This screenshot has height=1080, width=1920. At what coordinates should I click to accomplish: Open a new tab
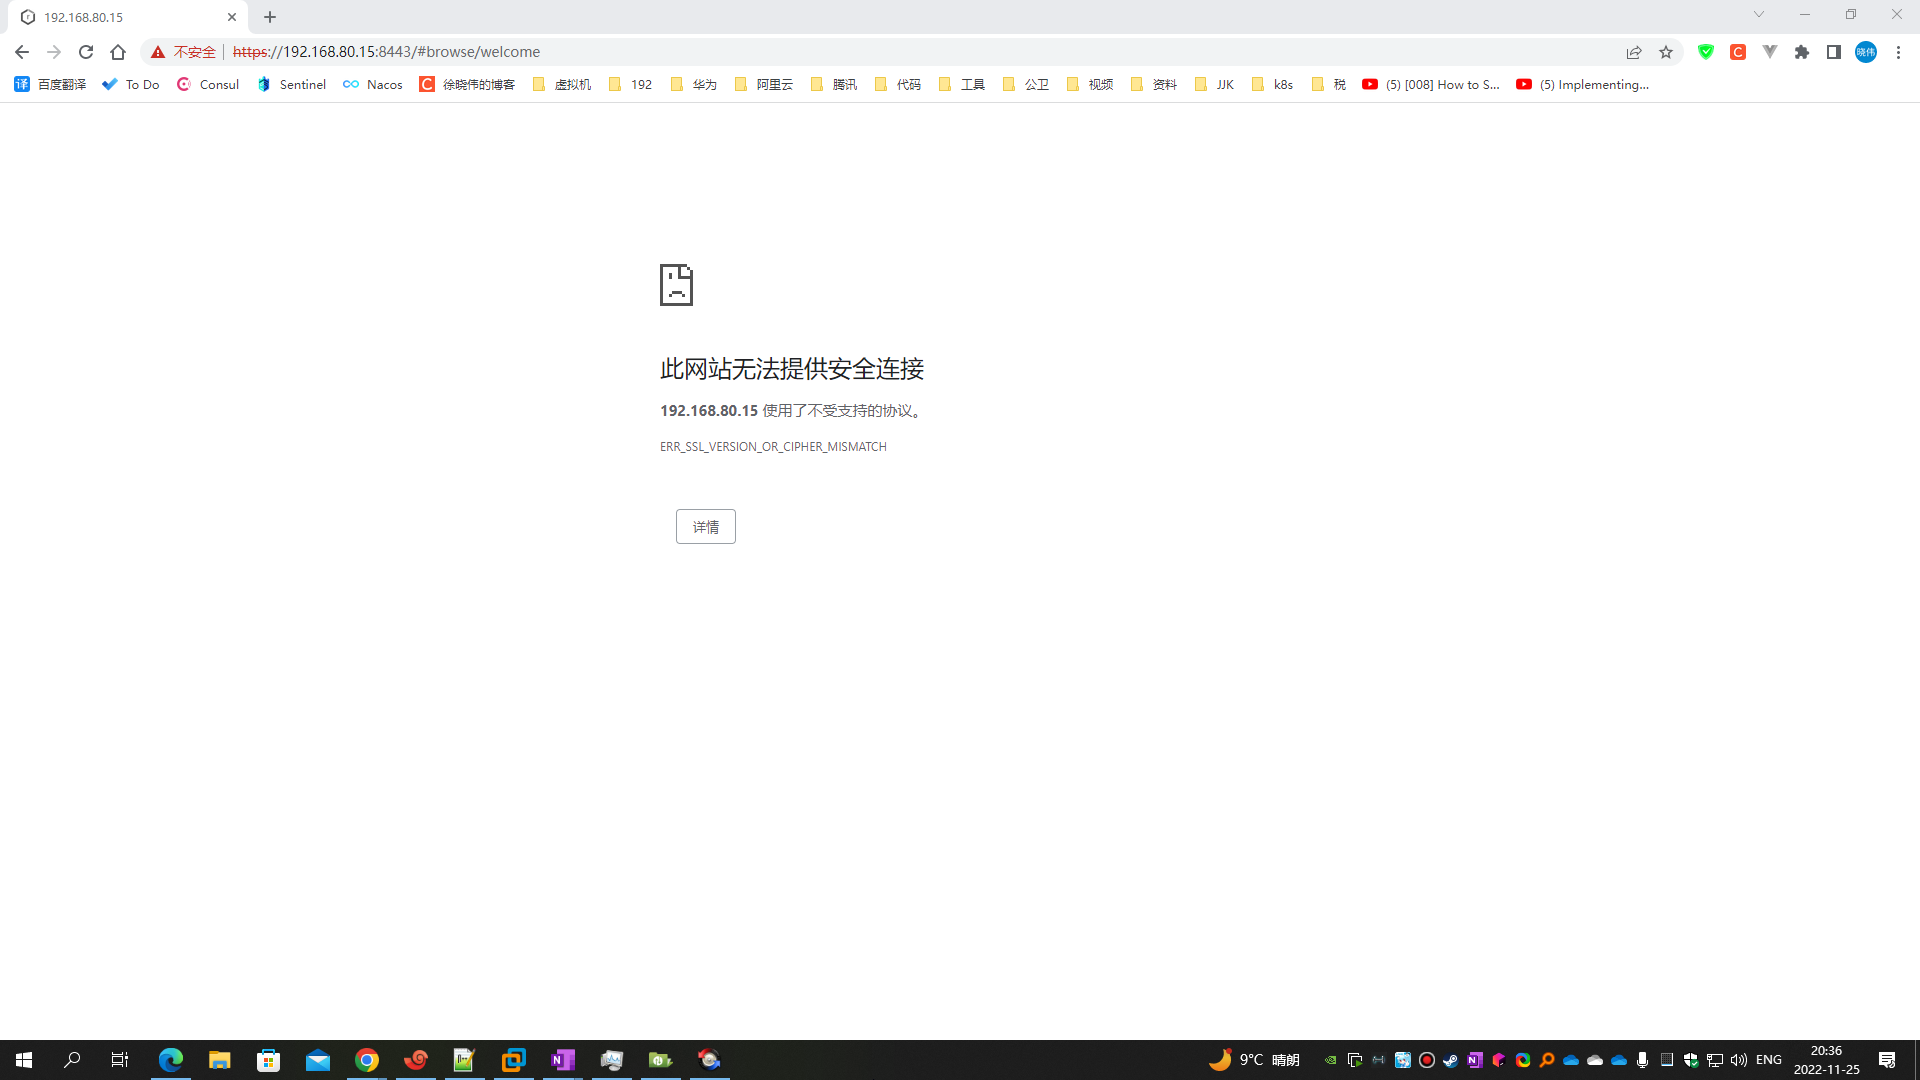coord(270,17)
